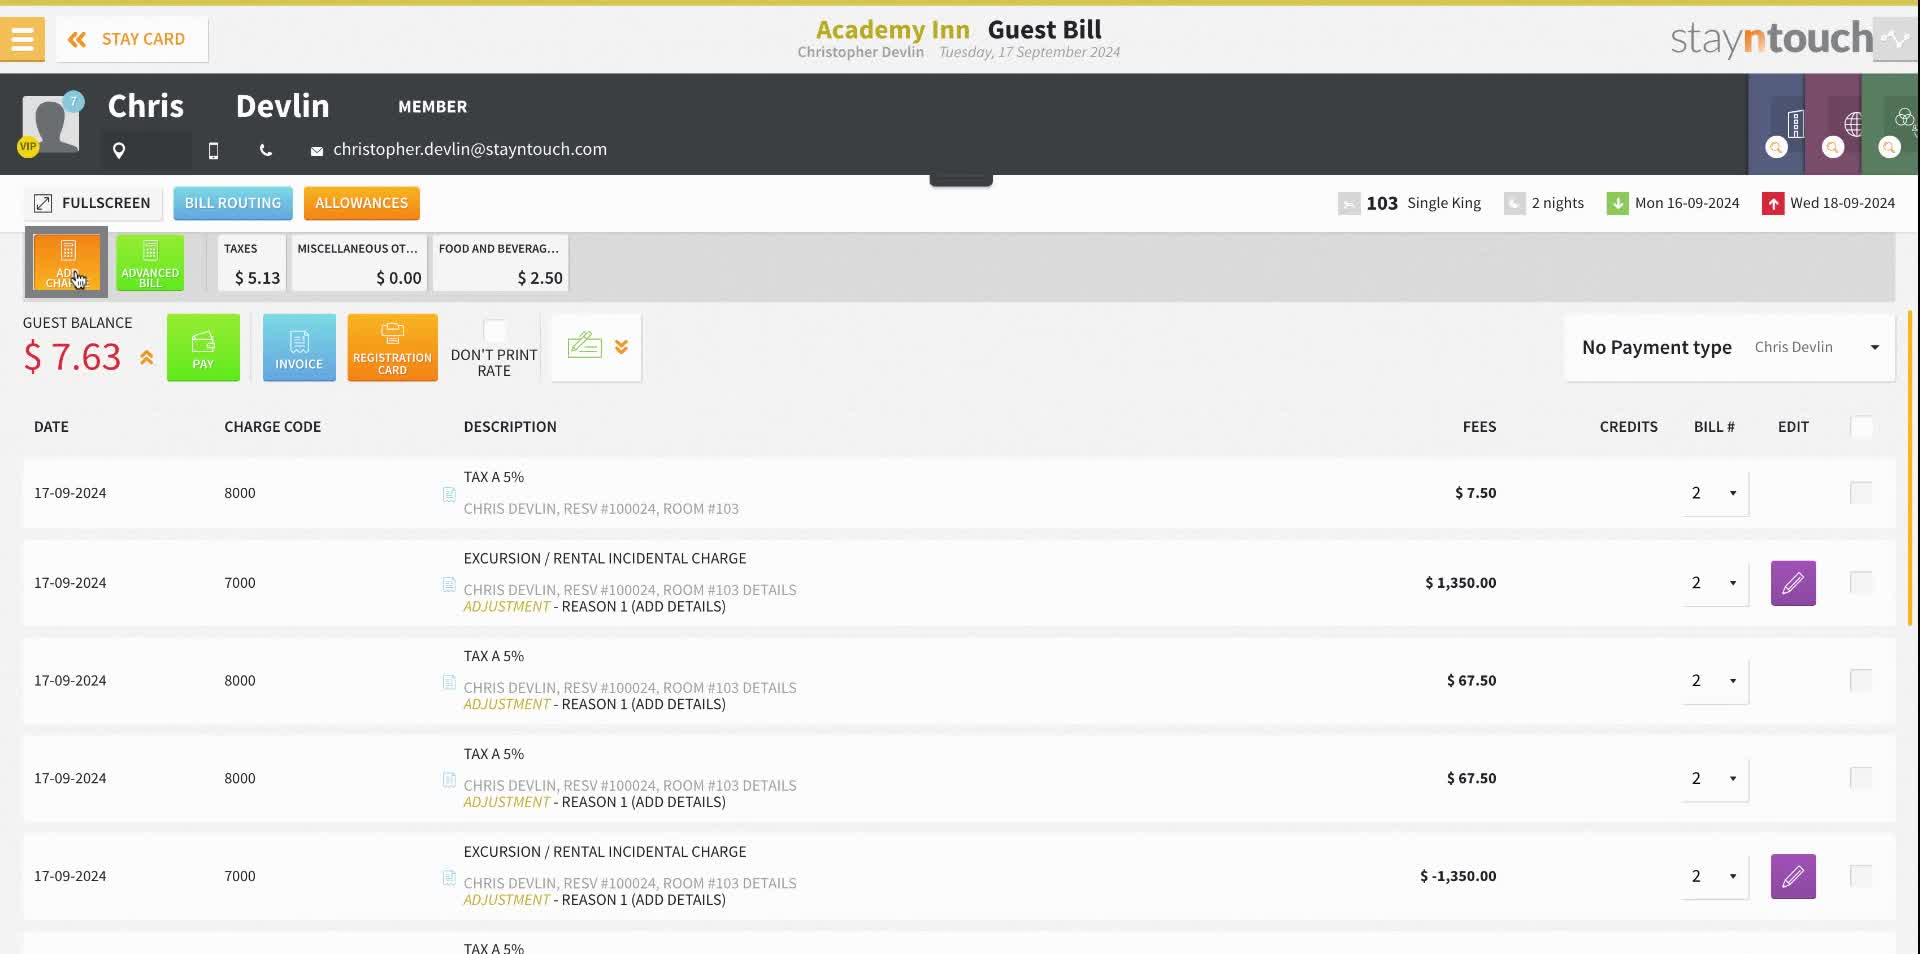Open Advanced Bill
The width and height of the screenshot is (1920, 954).
150,263
